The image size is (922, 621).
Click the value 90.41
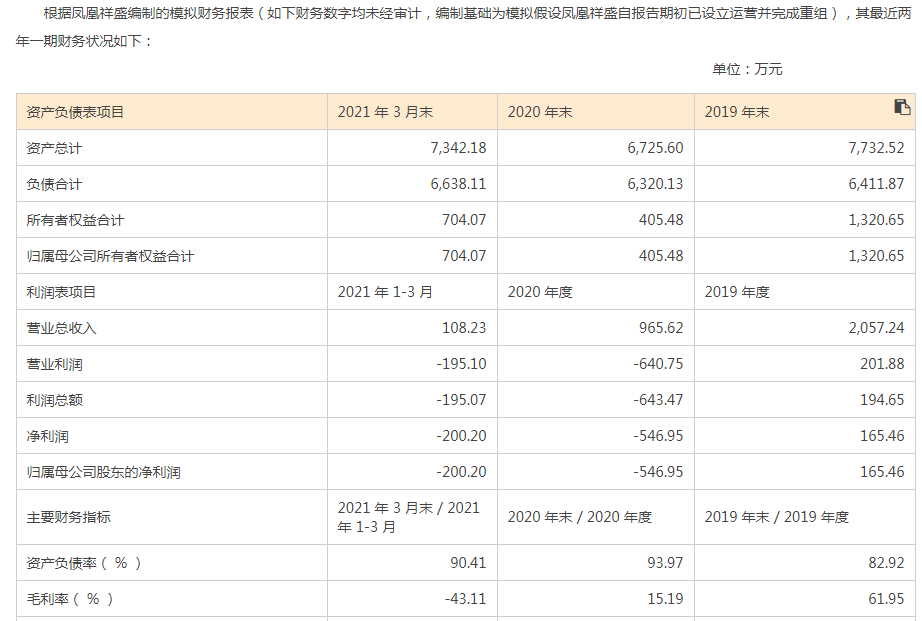point(468,563)
